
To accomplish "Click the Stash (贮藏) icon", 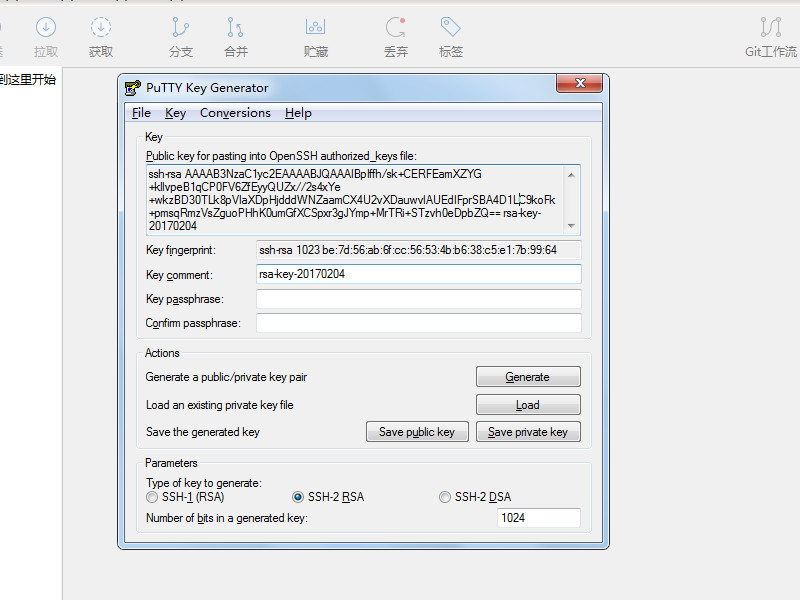I will (315, 28).
